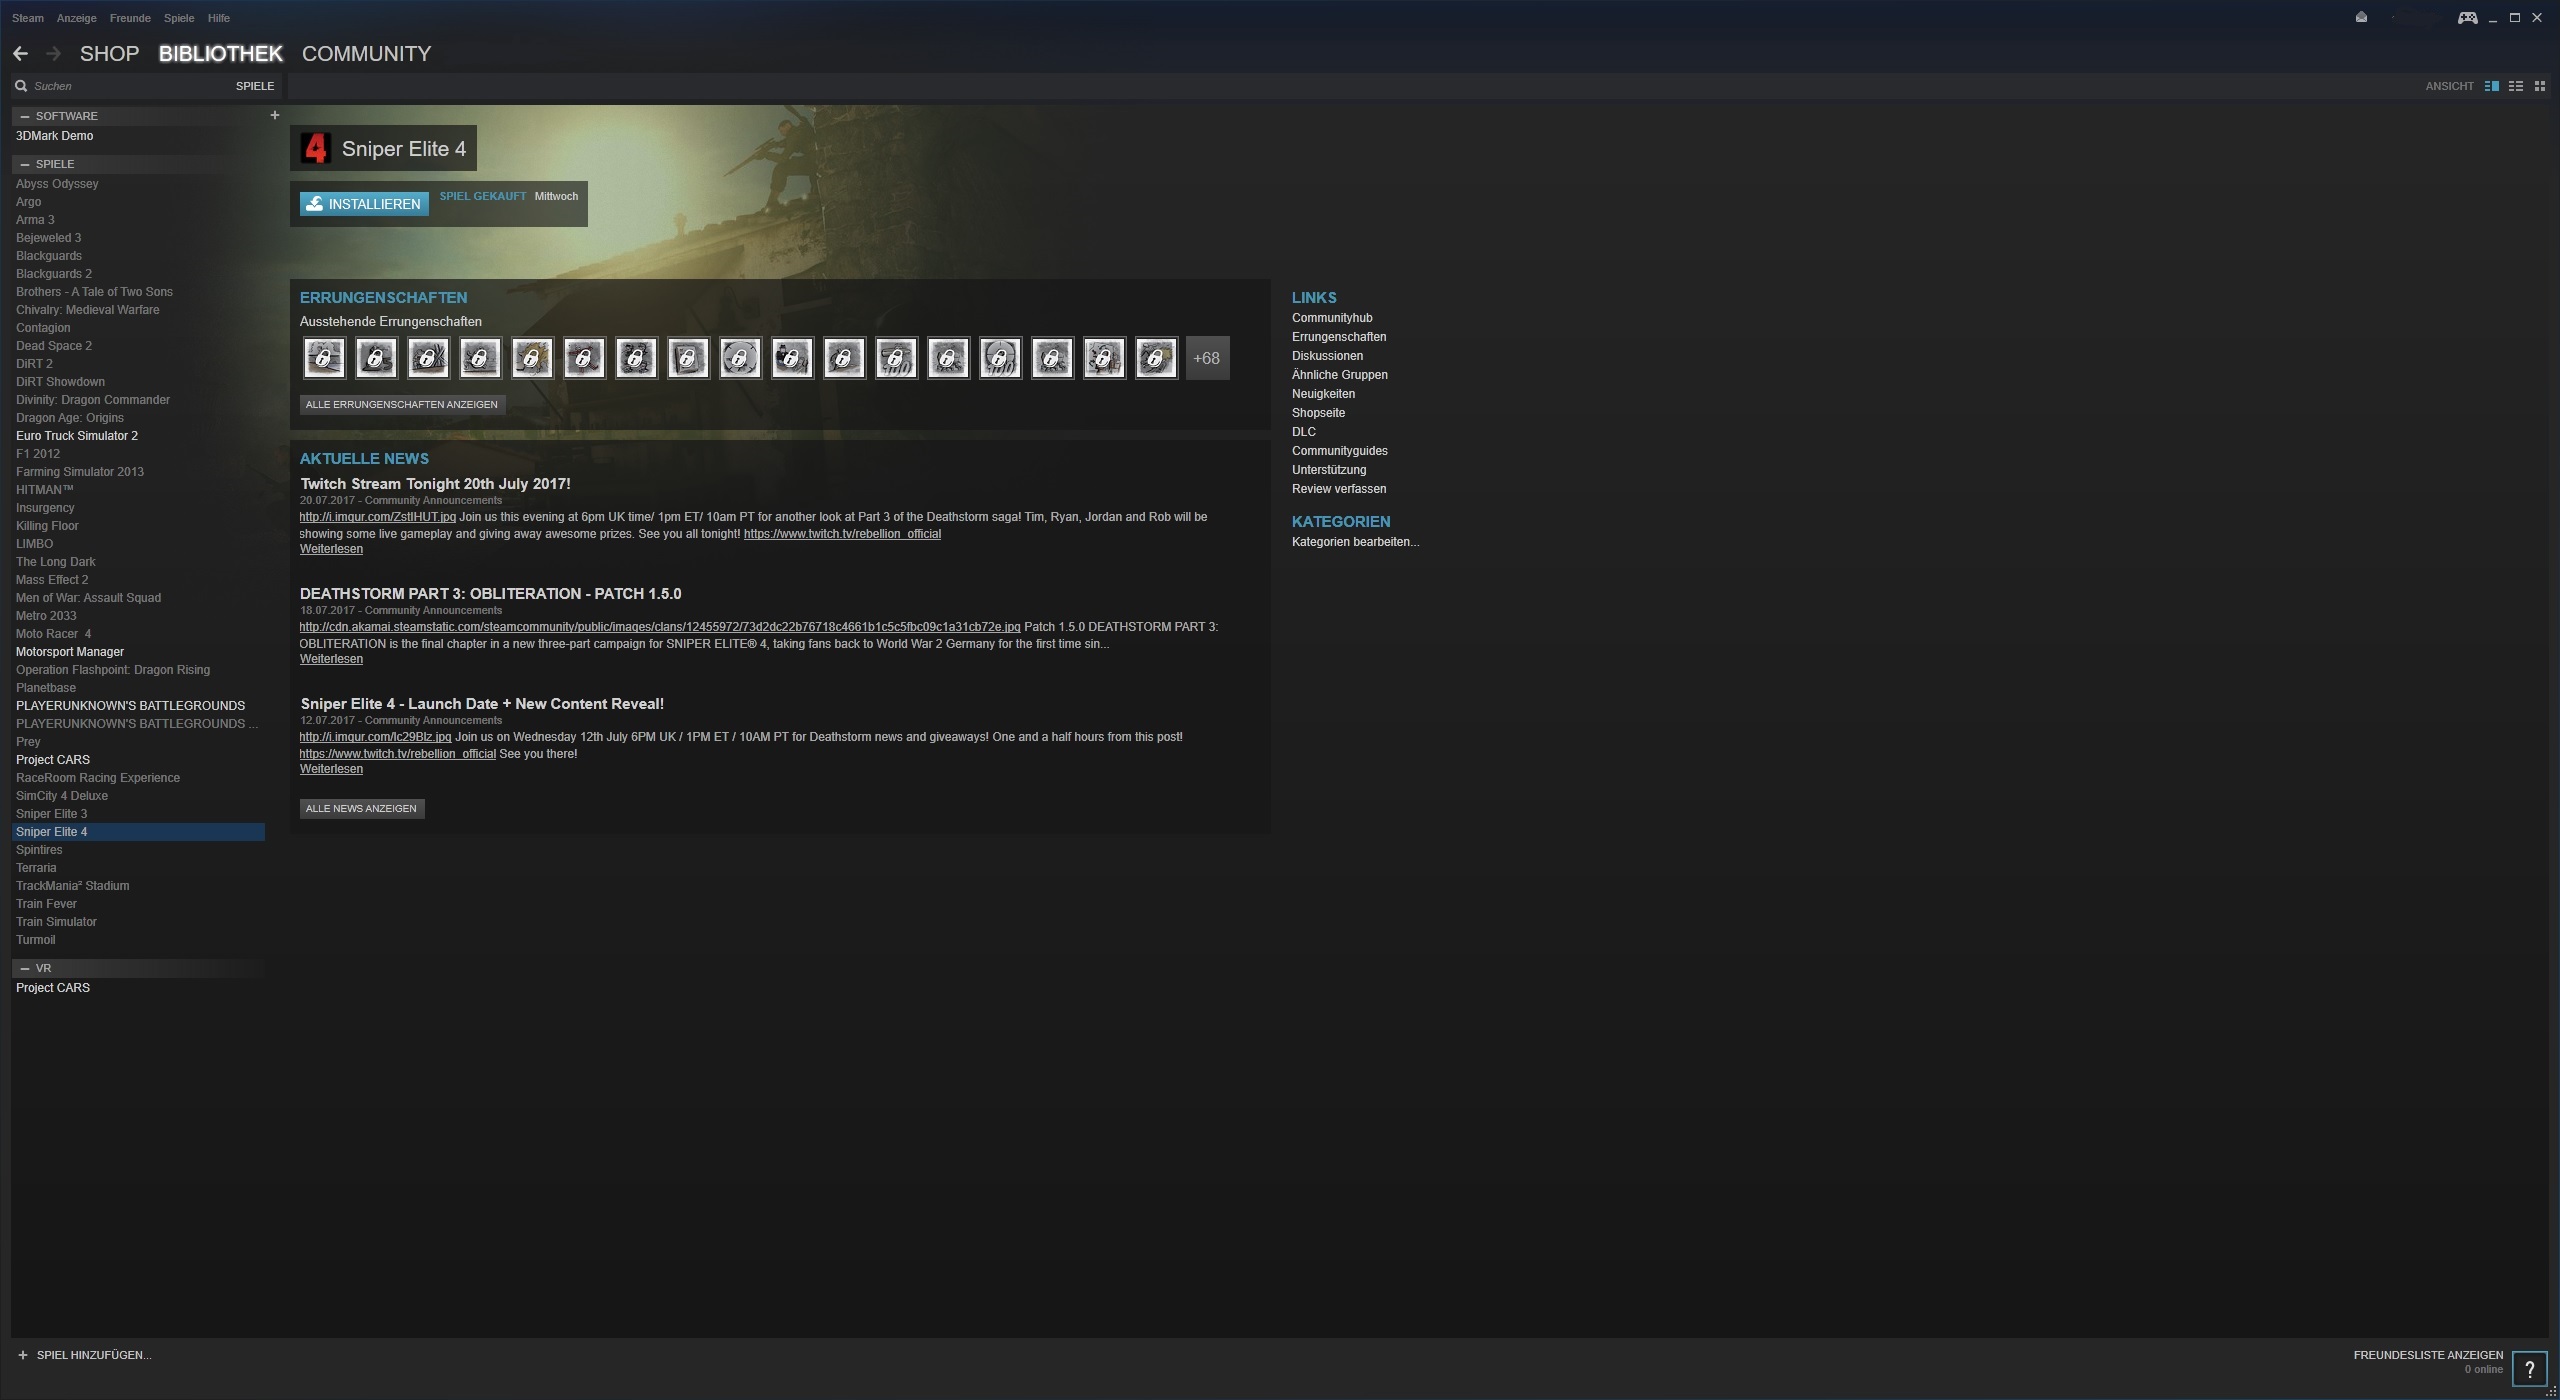Open the notifications inbox envelope icon
The height and width of the screenshot is (1400, 2560).
click(2361, 17)
